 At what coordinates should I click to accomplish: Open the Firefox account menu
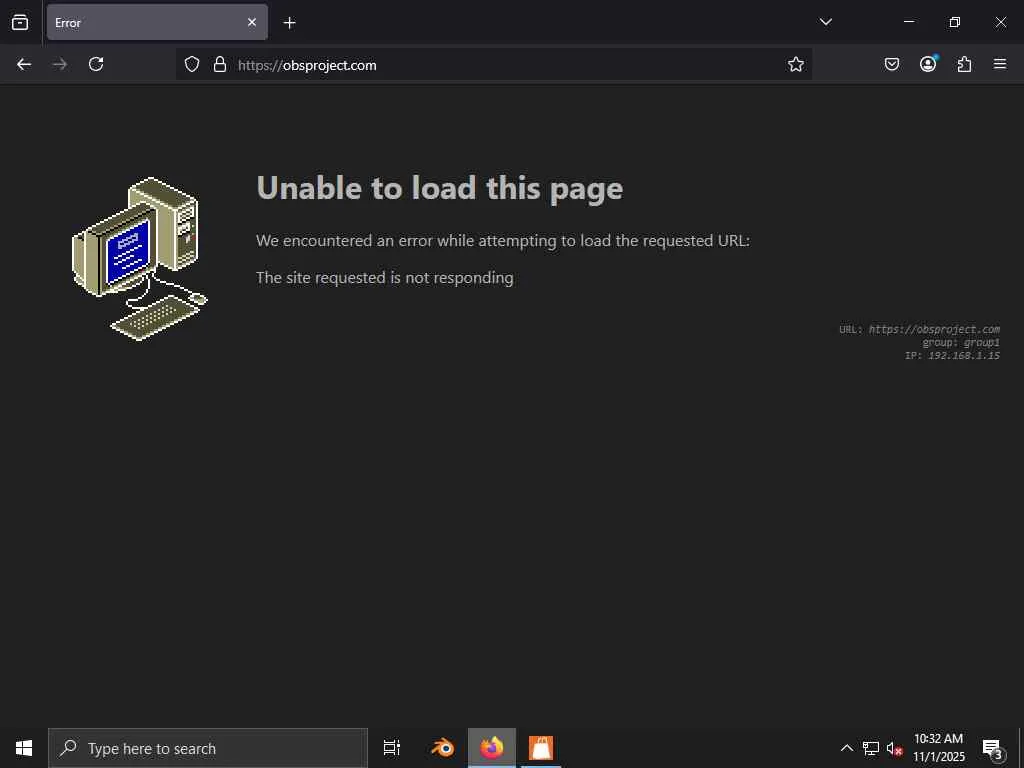[x=928, y=64]
